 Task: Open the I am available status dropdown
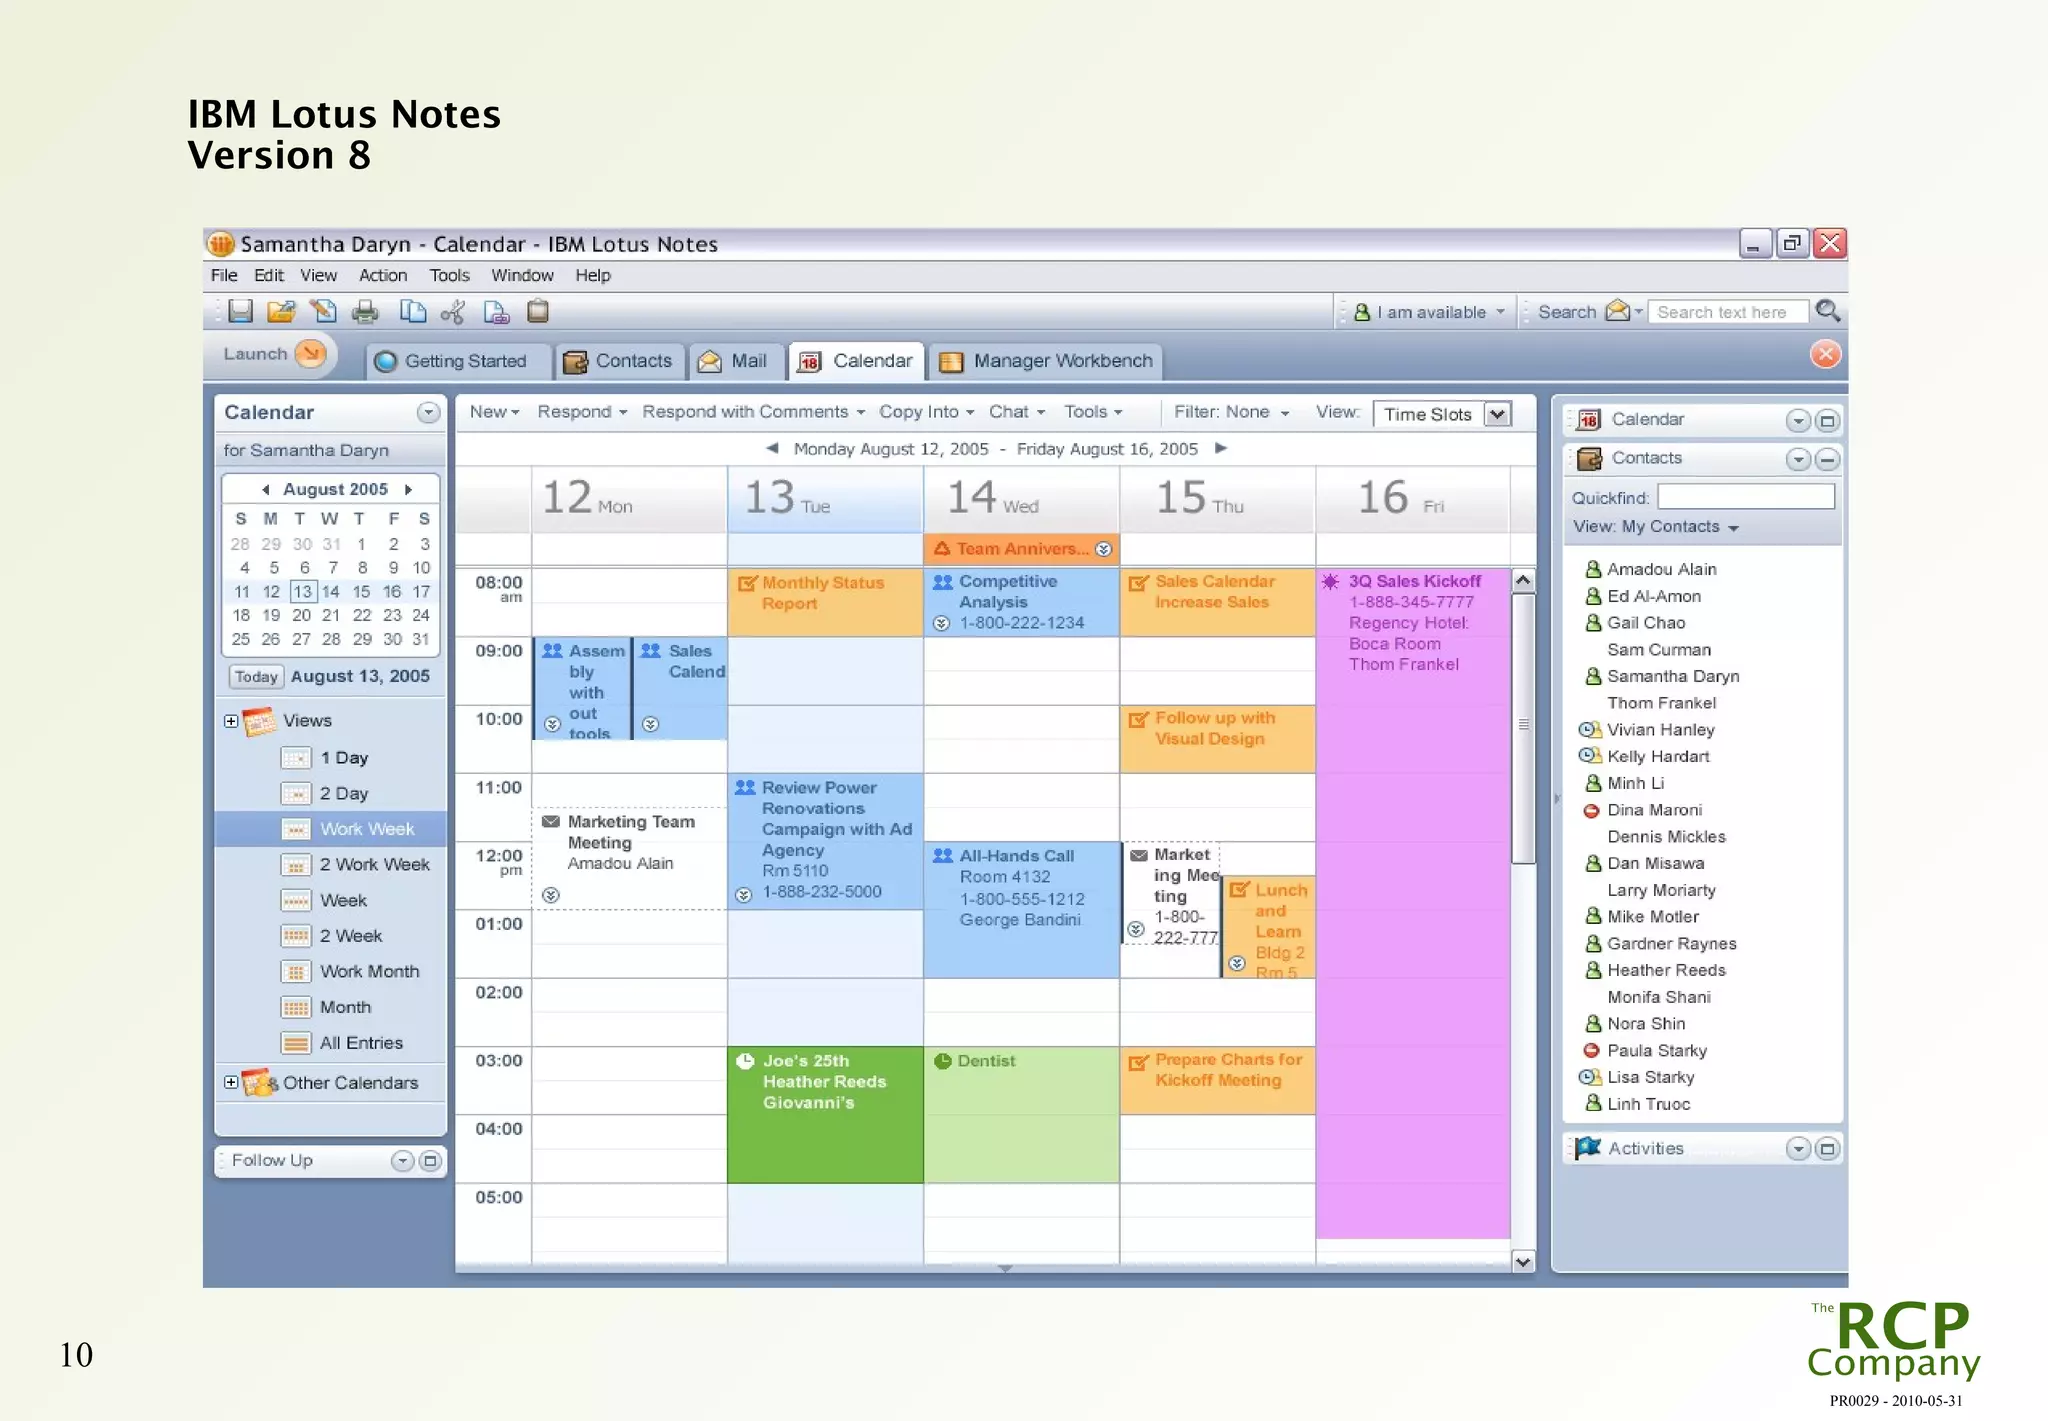1429,312
